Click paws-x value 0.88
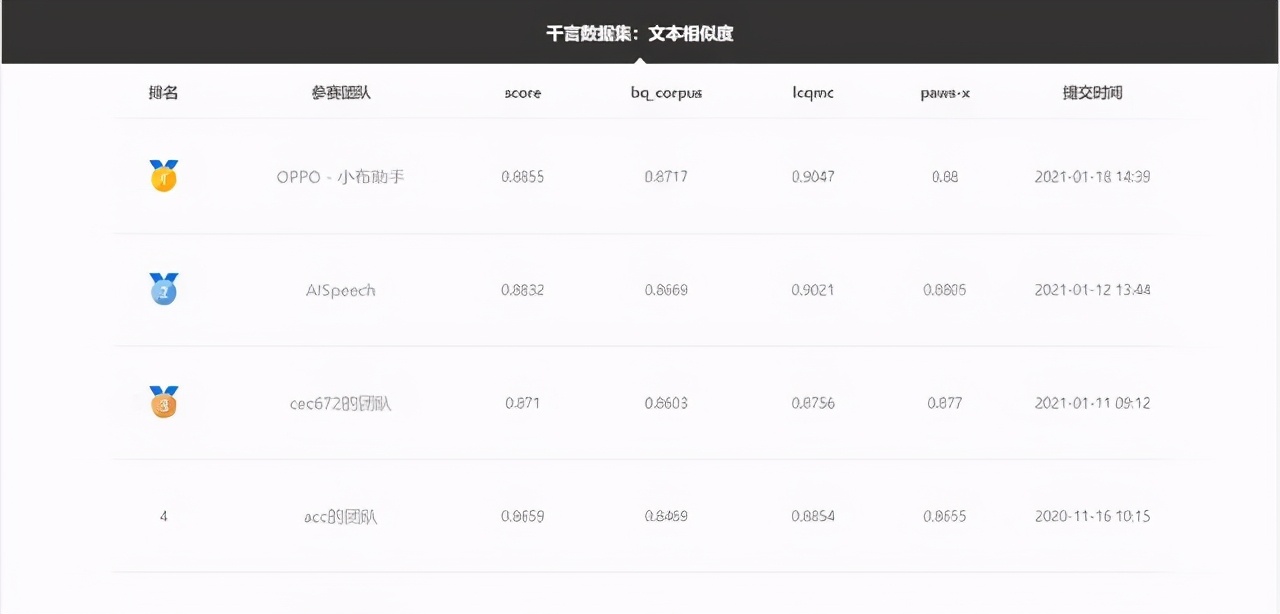The height and width of the screenshot is (614, 1280). (945, 177)
